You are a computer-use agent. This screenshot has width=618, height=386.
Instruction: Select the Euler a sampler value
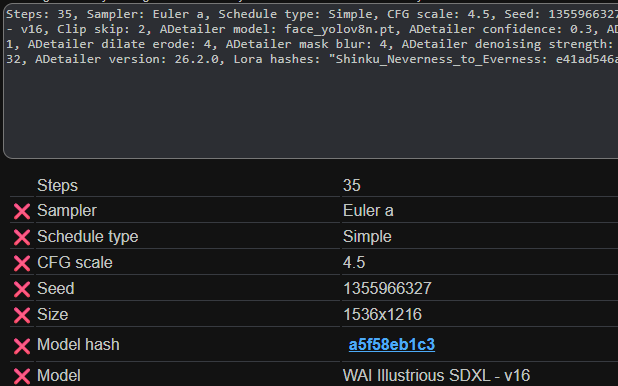pos(368,211)
